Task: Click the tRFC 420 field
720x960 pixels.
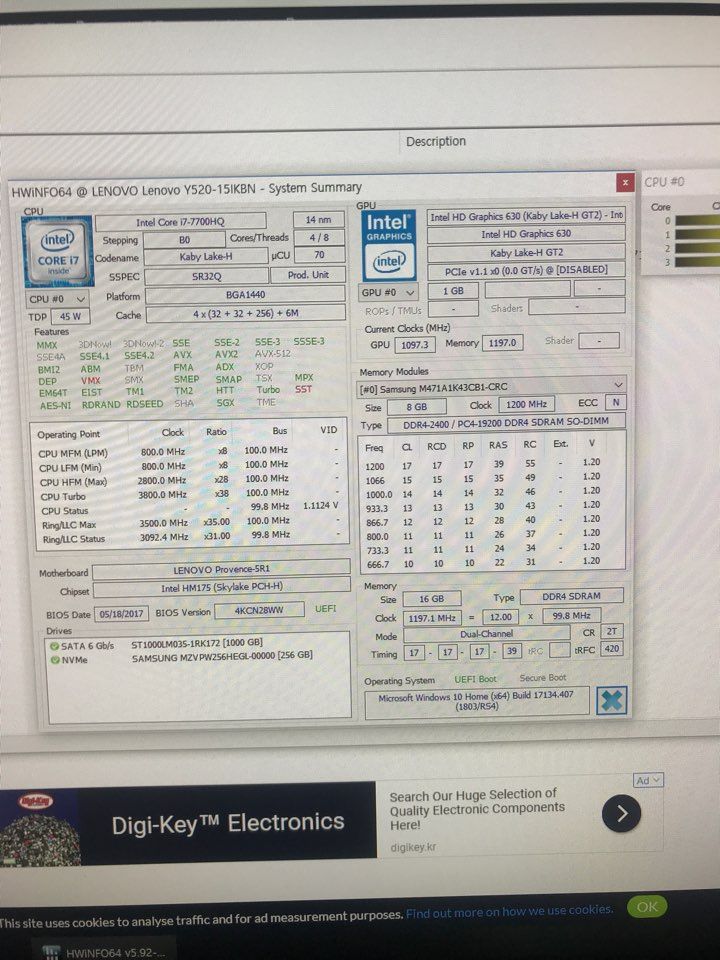Action: [x=612, y=648]
